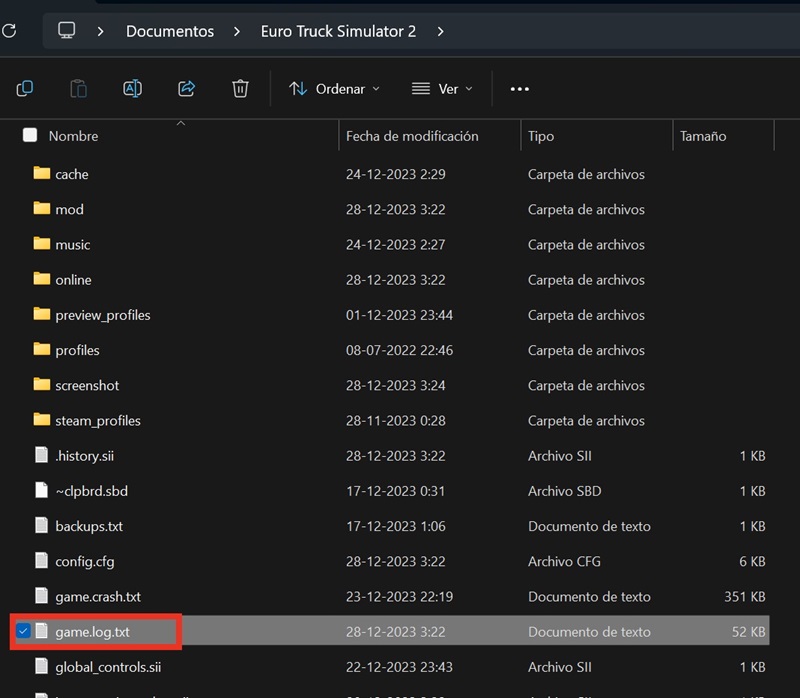This screenshot has width=800, height=698.
Task: Click the game.crash.txt file name
Action: pos(98,597)
